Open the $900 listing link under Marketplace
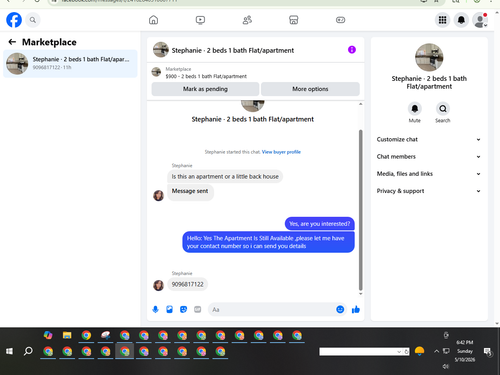 point(206,76)
